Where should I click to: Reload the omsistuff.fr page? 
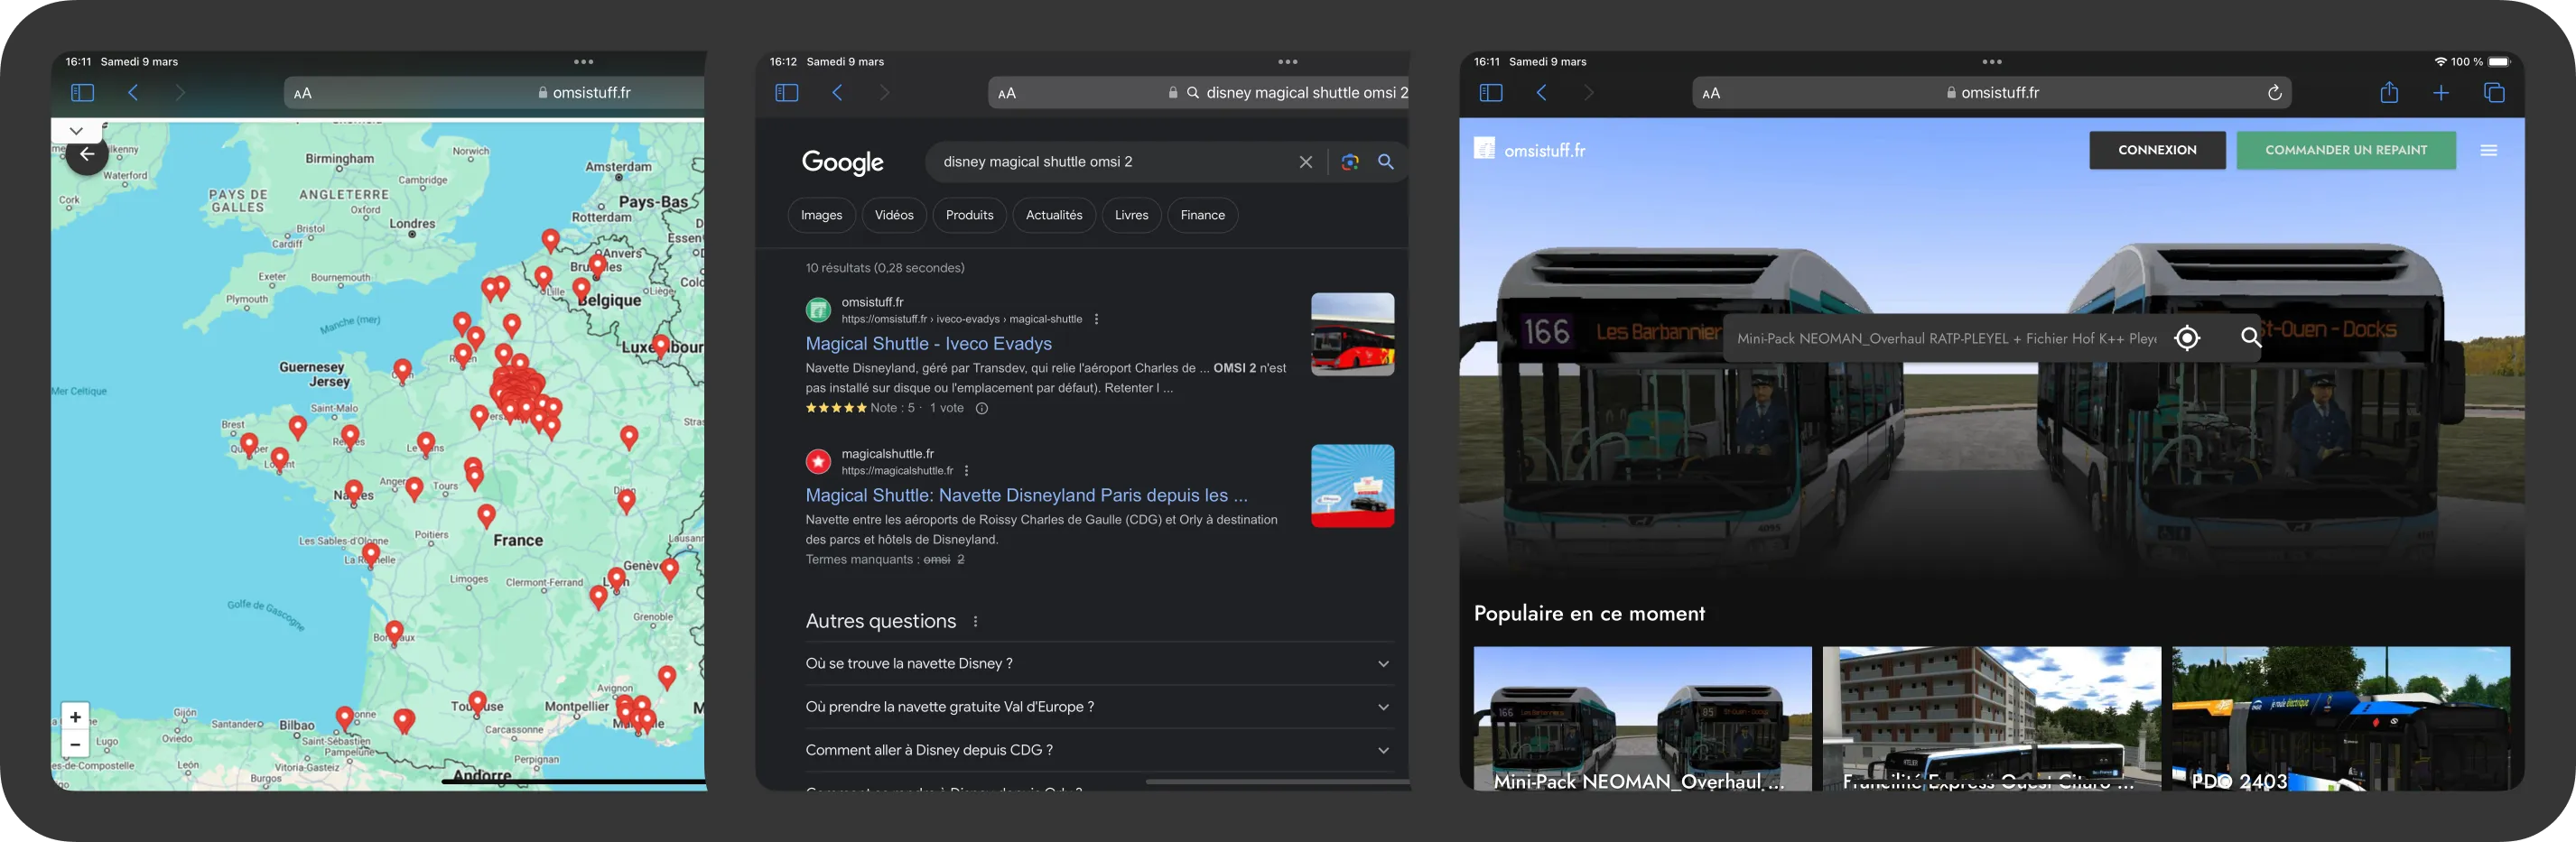point(2274,93)
